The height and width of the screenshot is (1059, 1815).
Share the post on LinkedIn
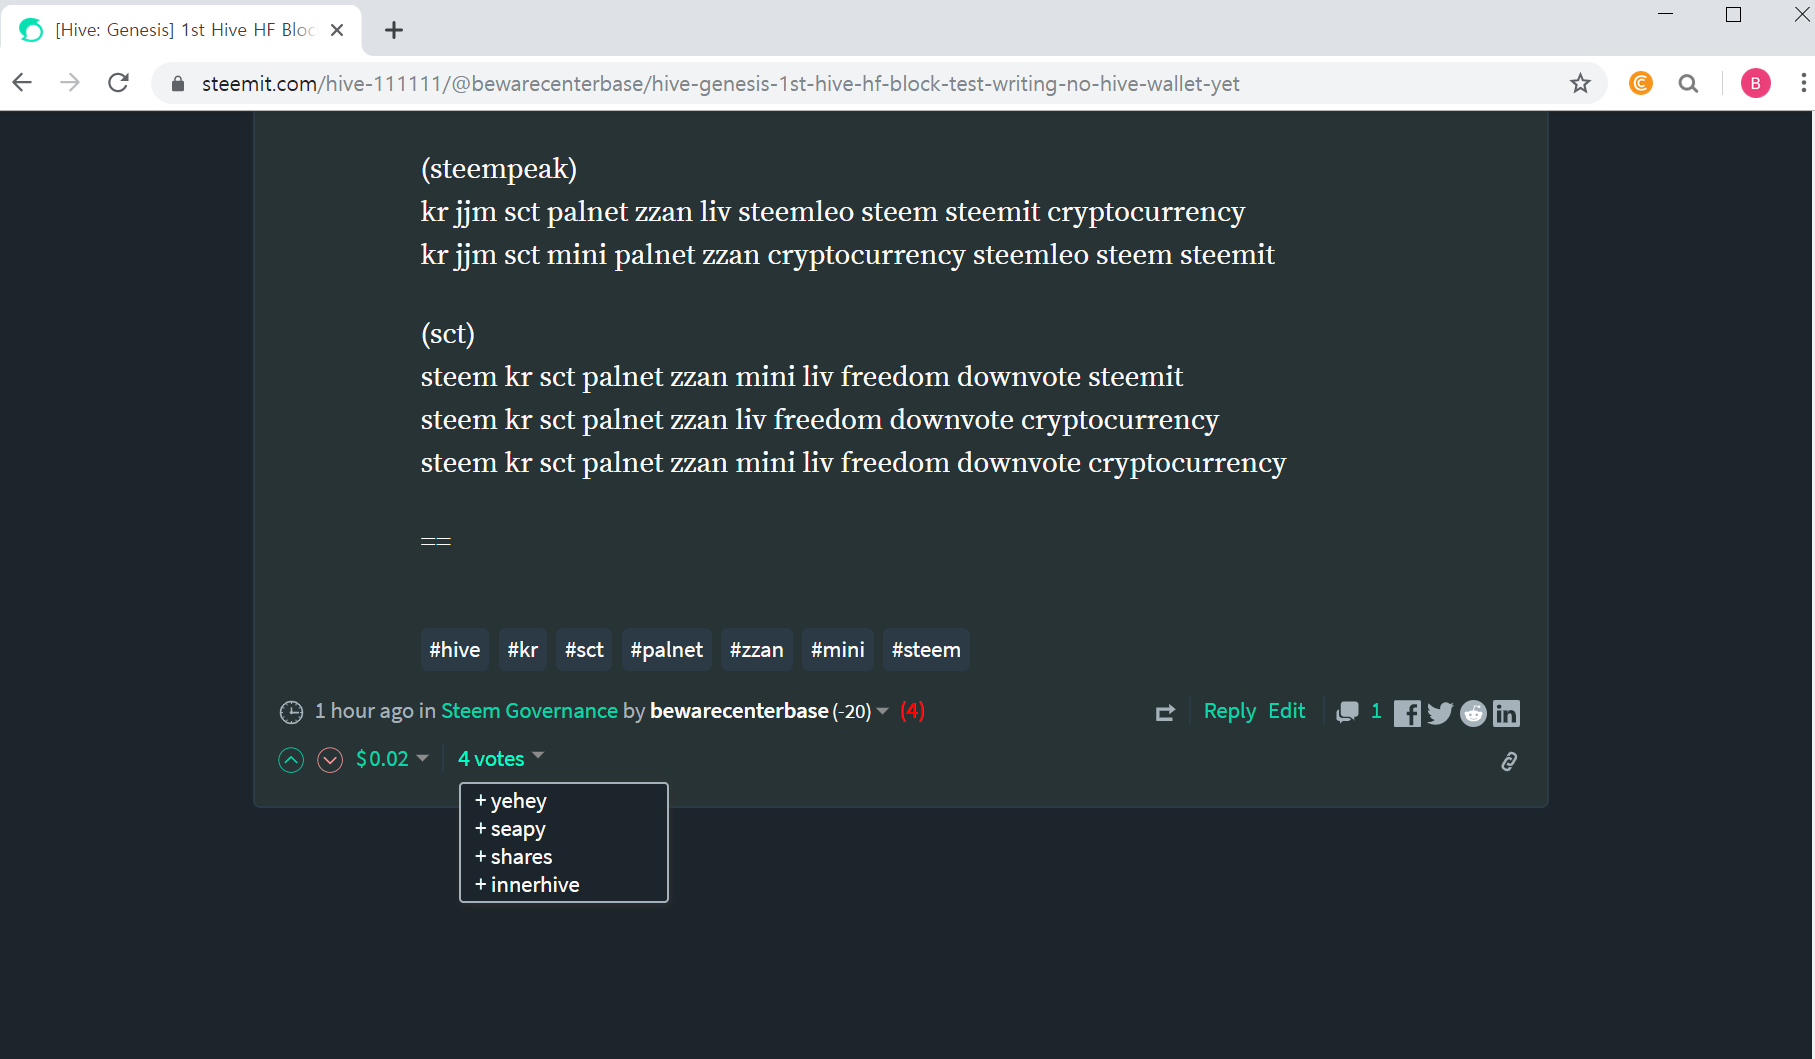pyautogui.click(x=1506, y=713)
